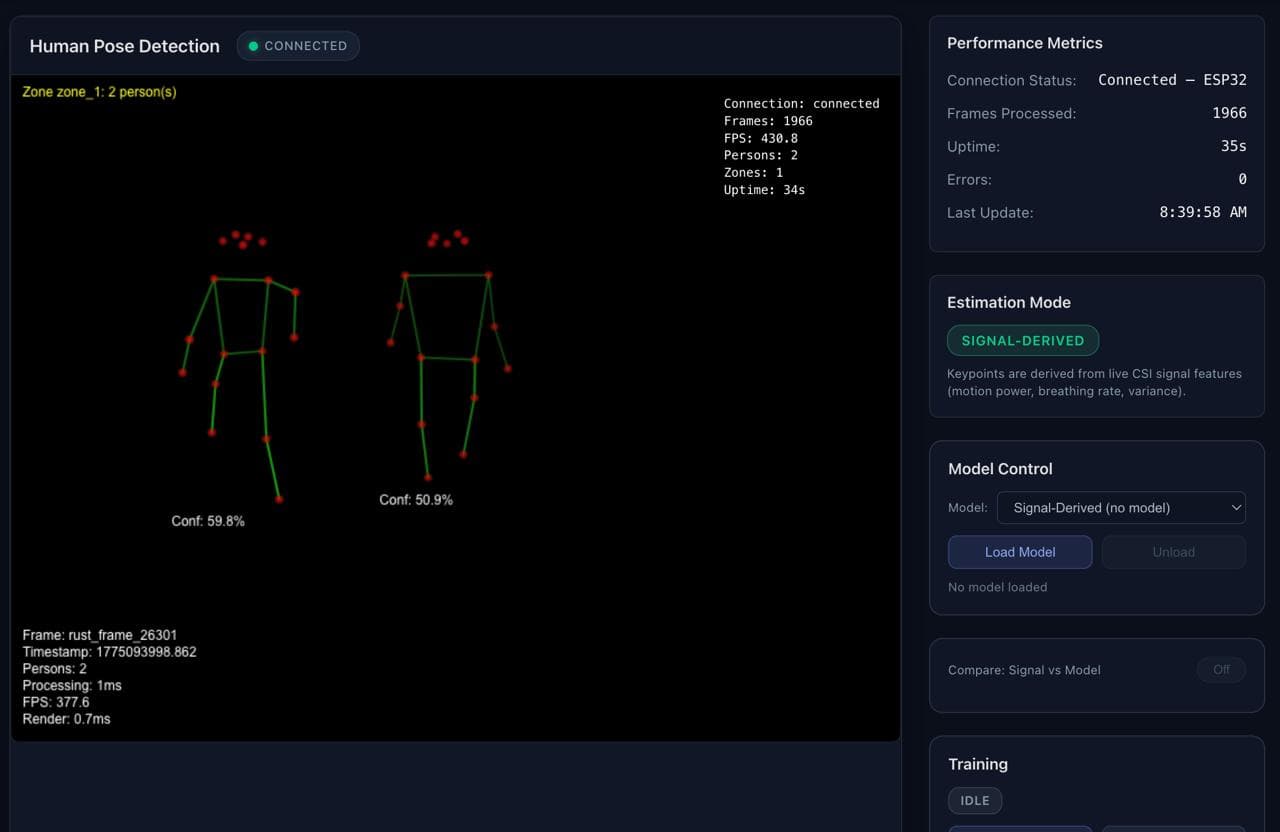Click the 'Processing: 1ms' text
The image size is (1280, 832).
pos(72,685)
